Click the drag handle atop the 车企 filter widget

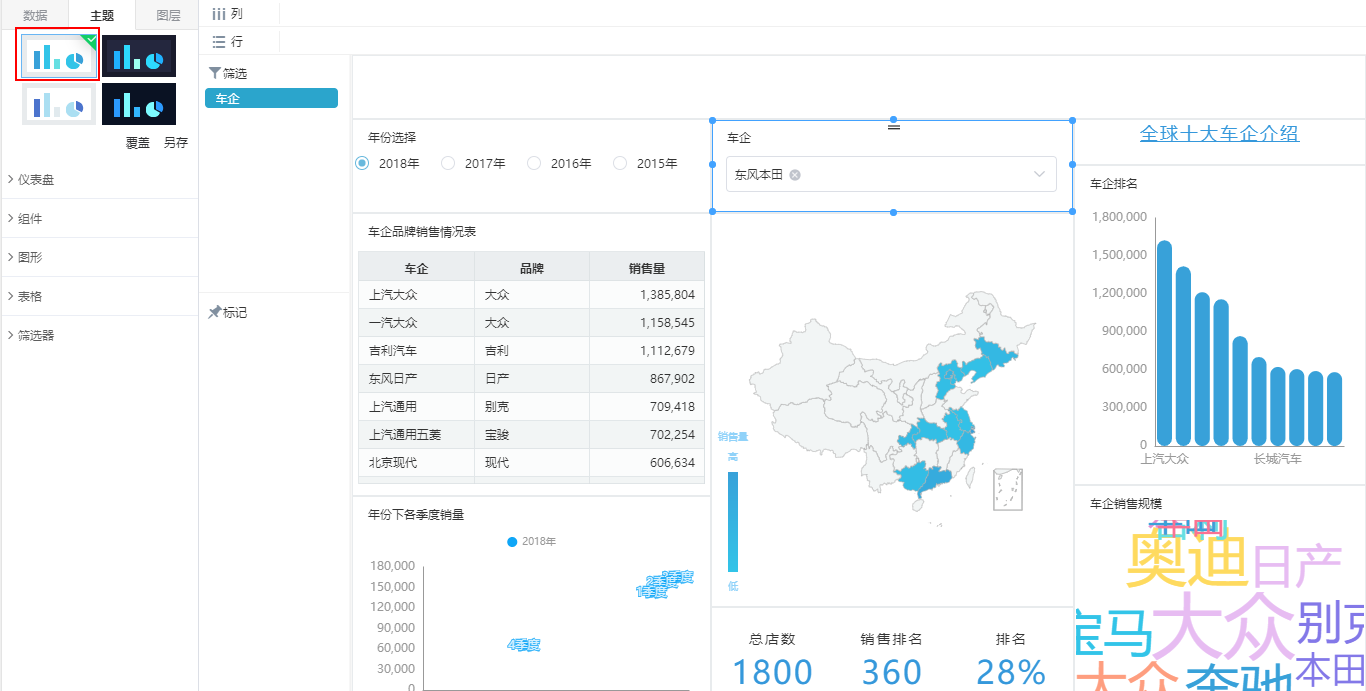[894, 127]
